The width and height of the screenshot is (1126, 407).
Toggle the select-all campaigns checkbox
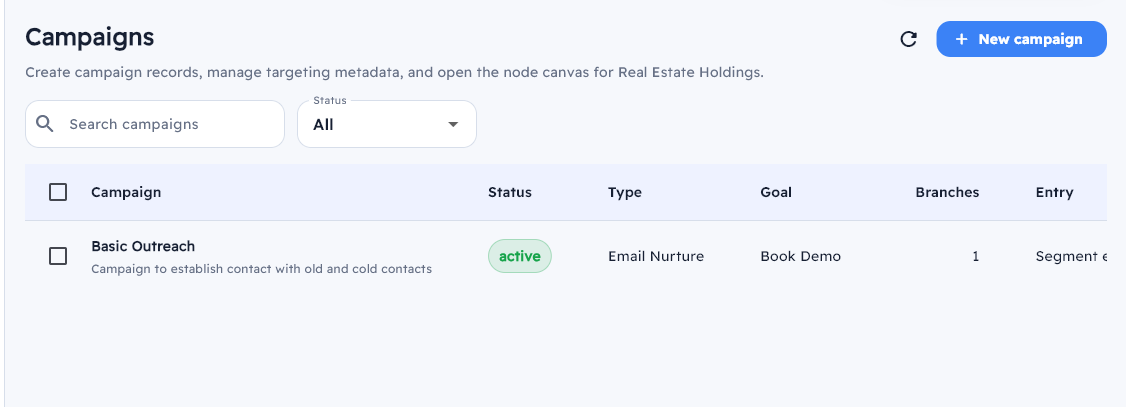pos(58,192)
